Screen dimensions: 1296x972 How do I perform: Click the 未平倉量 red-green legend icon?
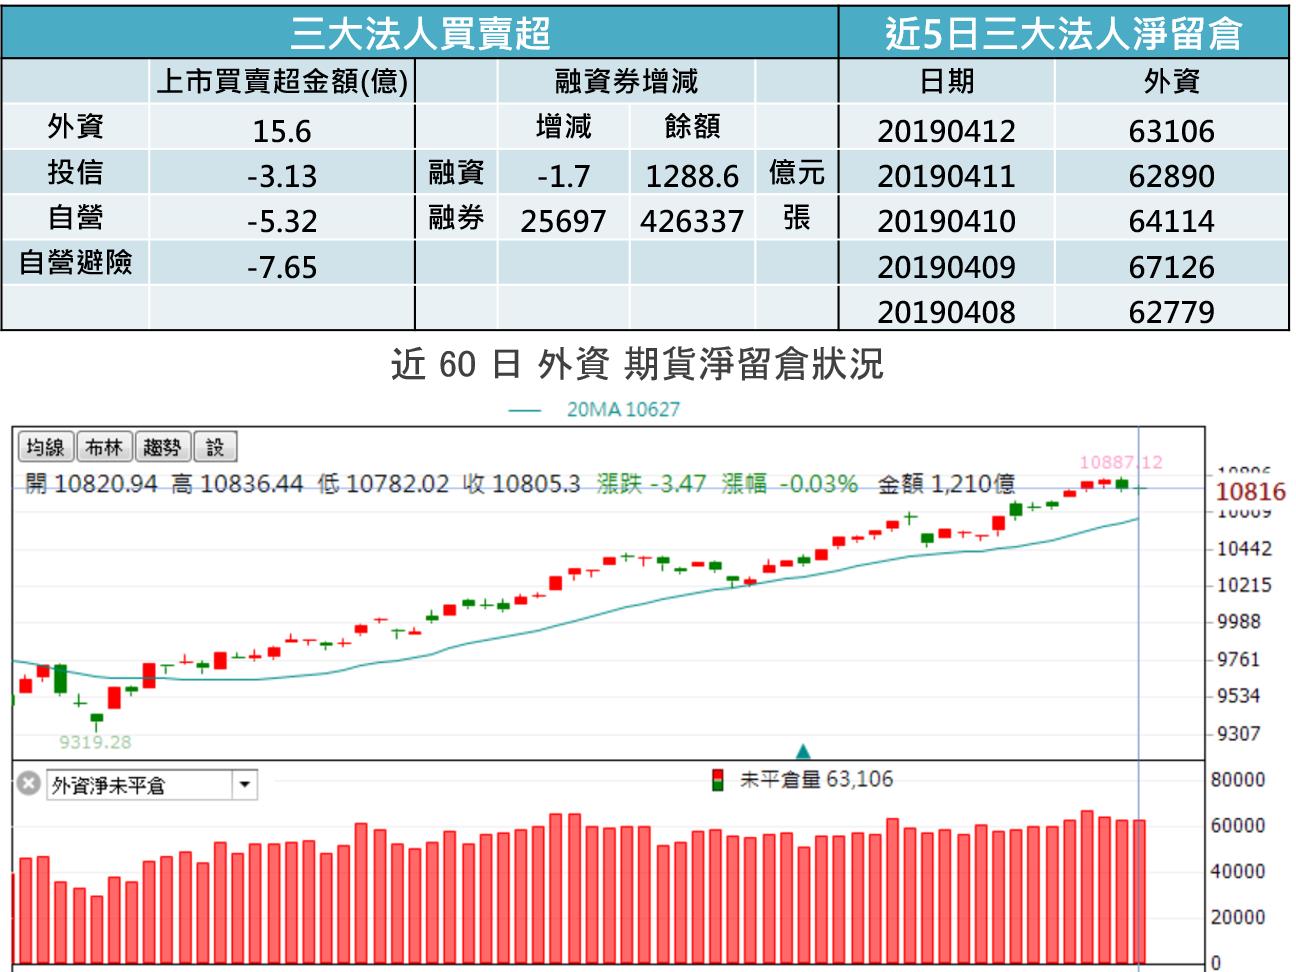coord(717,780)
